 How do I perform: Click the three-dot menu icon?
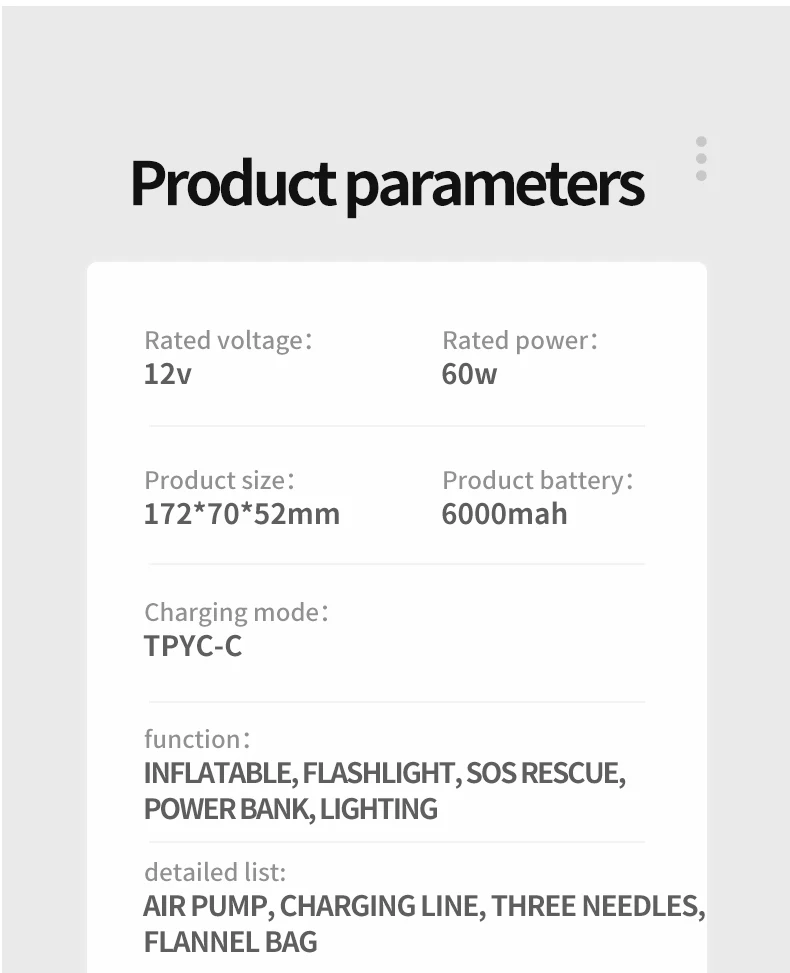point(701,159)
